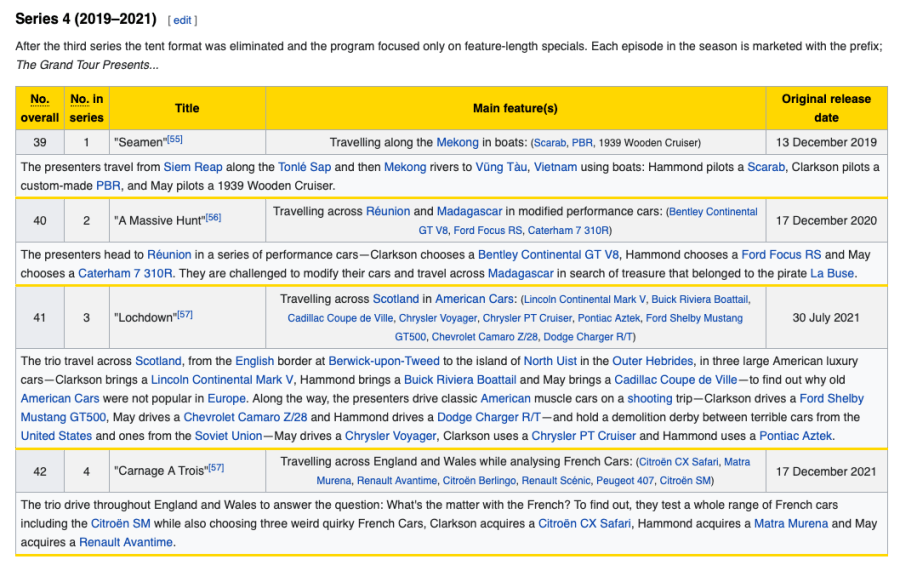Viewport: 900px width, 565px height.
Task: Click the 'Original release date' column header
Action: tap(826, 108)
